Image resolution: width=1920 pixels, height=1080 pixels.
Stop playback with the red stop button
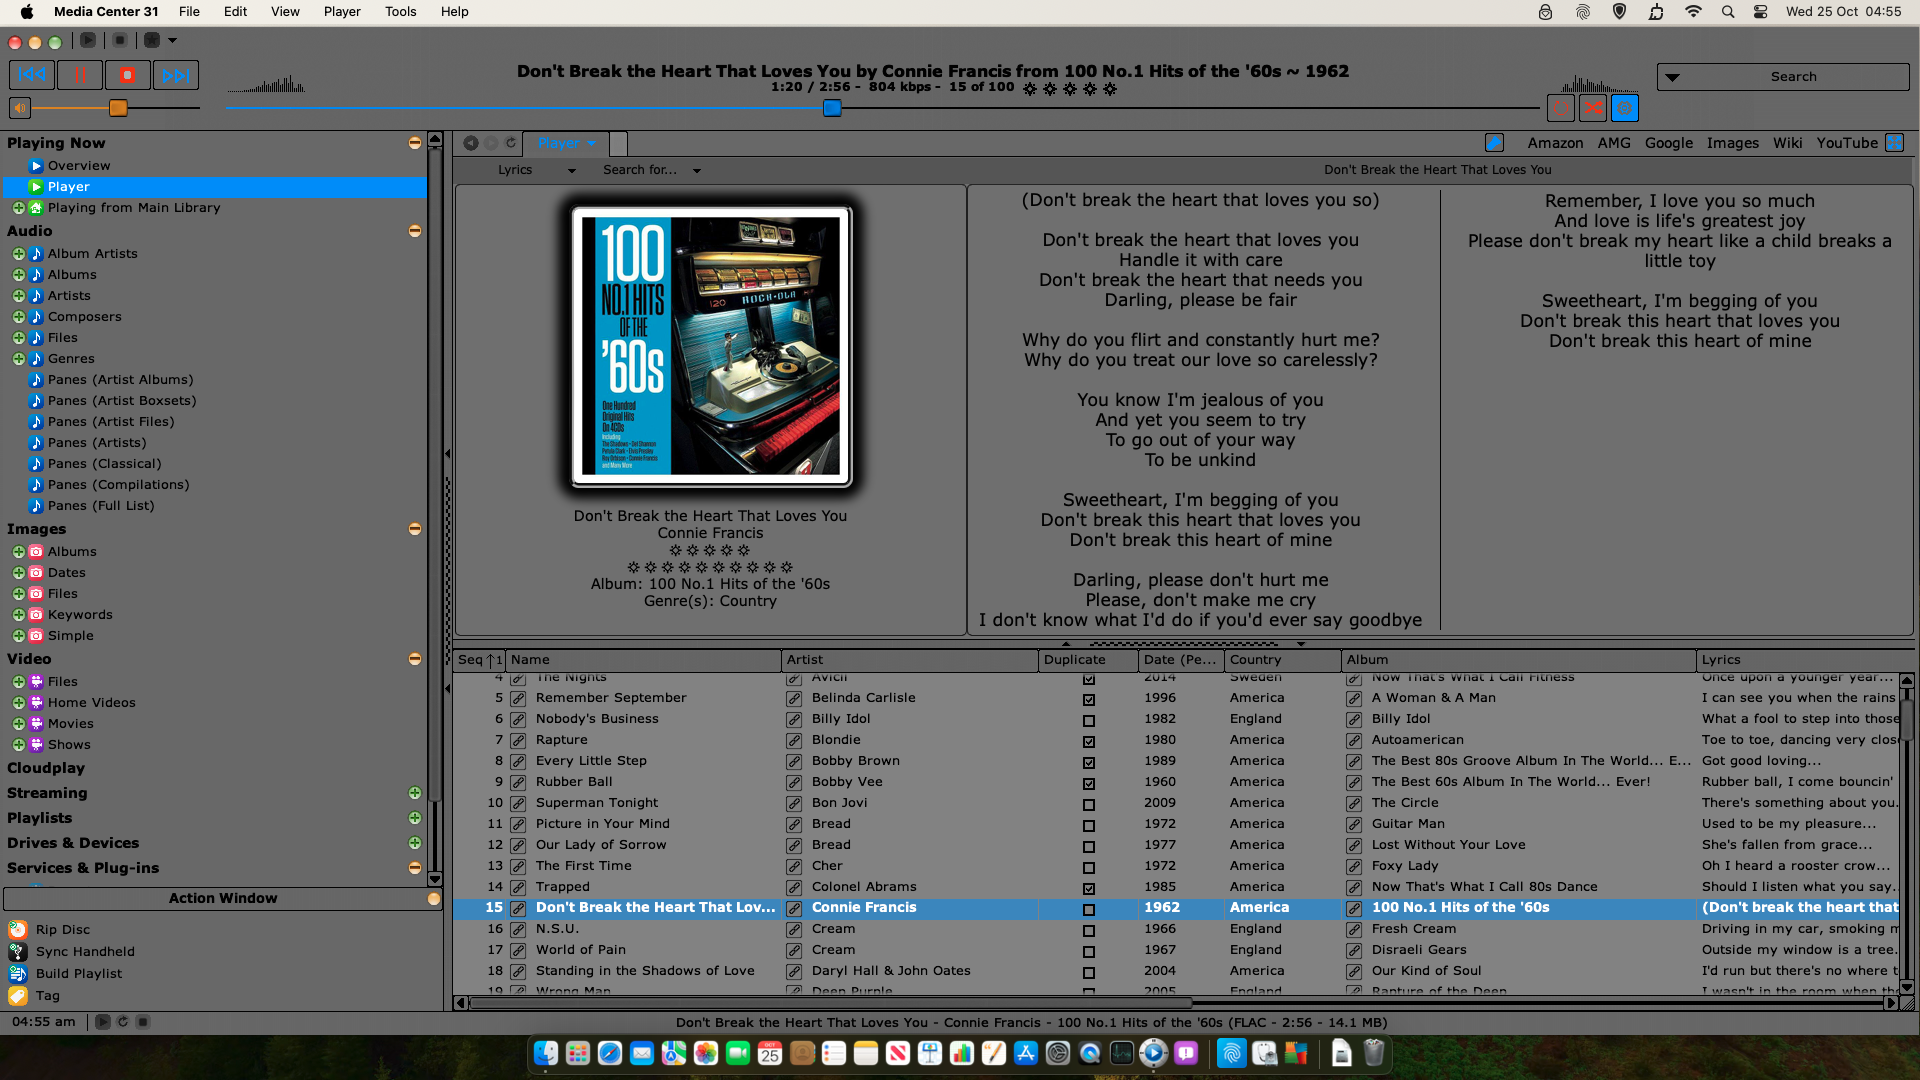tap(128, 75)
